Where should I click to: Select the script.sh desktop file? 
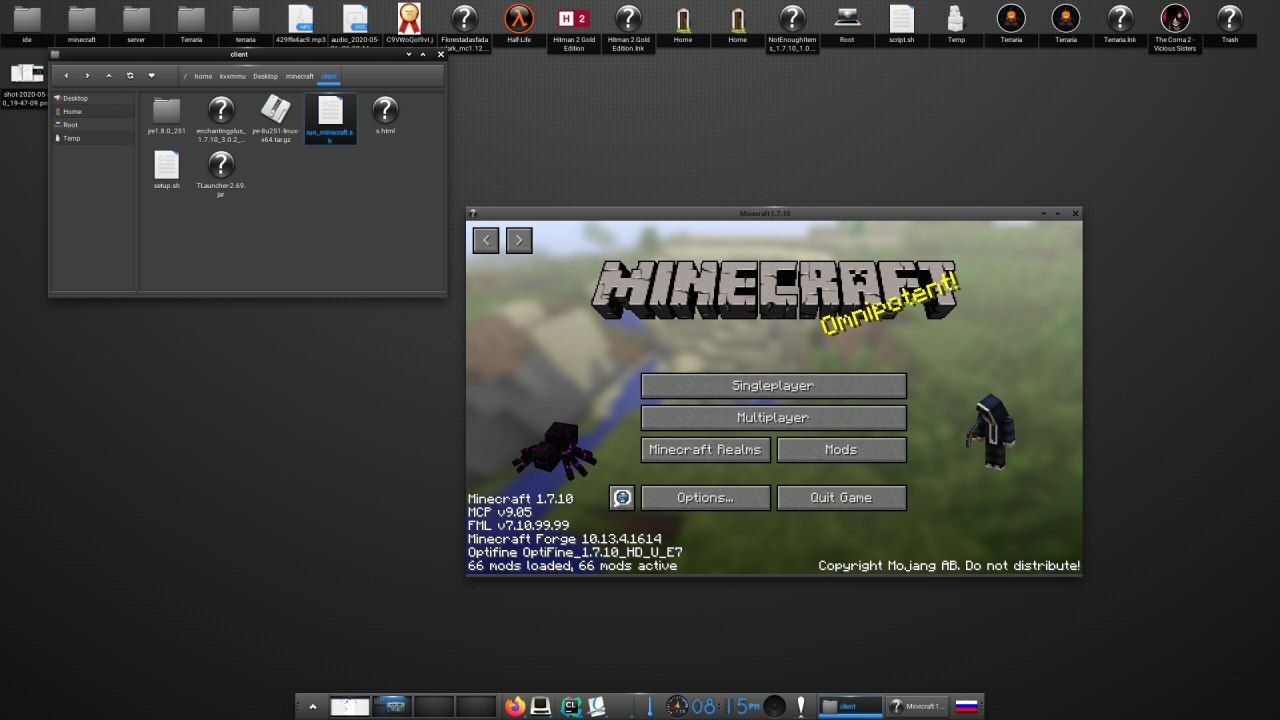[x=902, y=24]
